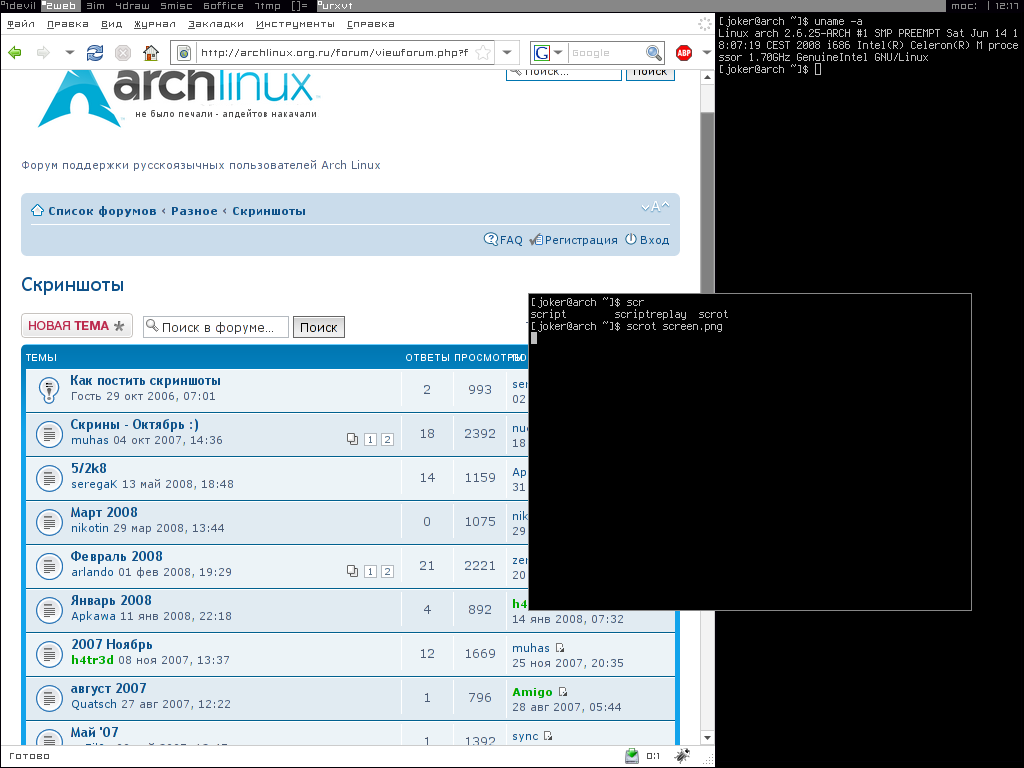Run search with magnifier icon
The width and height of the screenshot is (1024, 768).
[x=653, y=52]
